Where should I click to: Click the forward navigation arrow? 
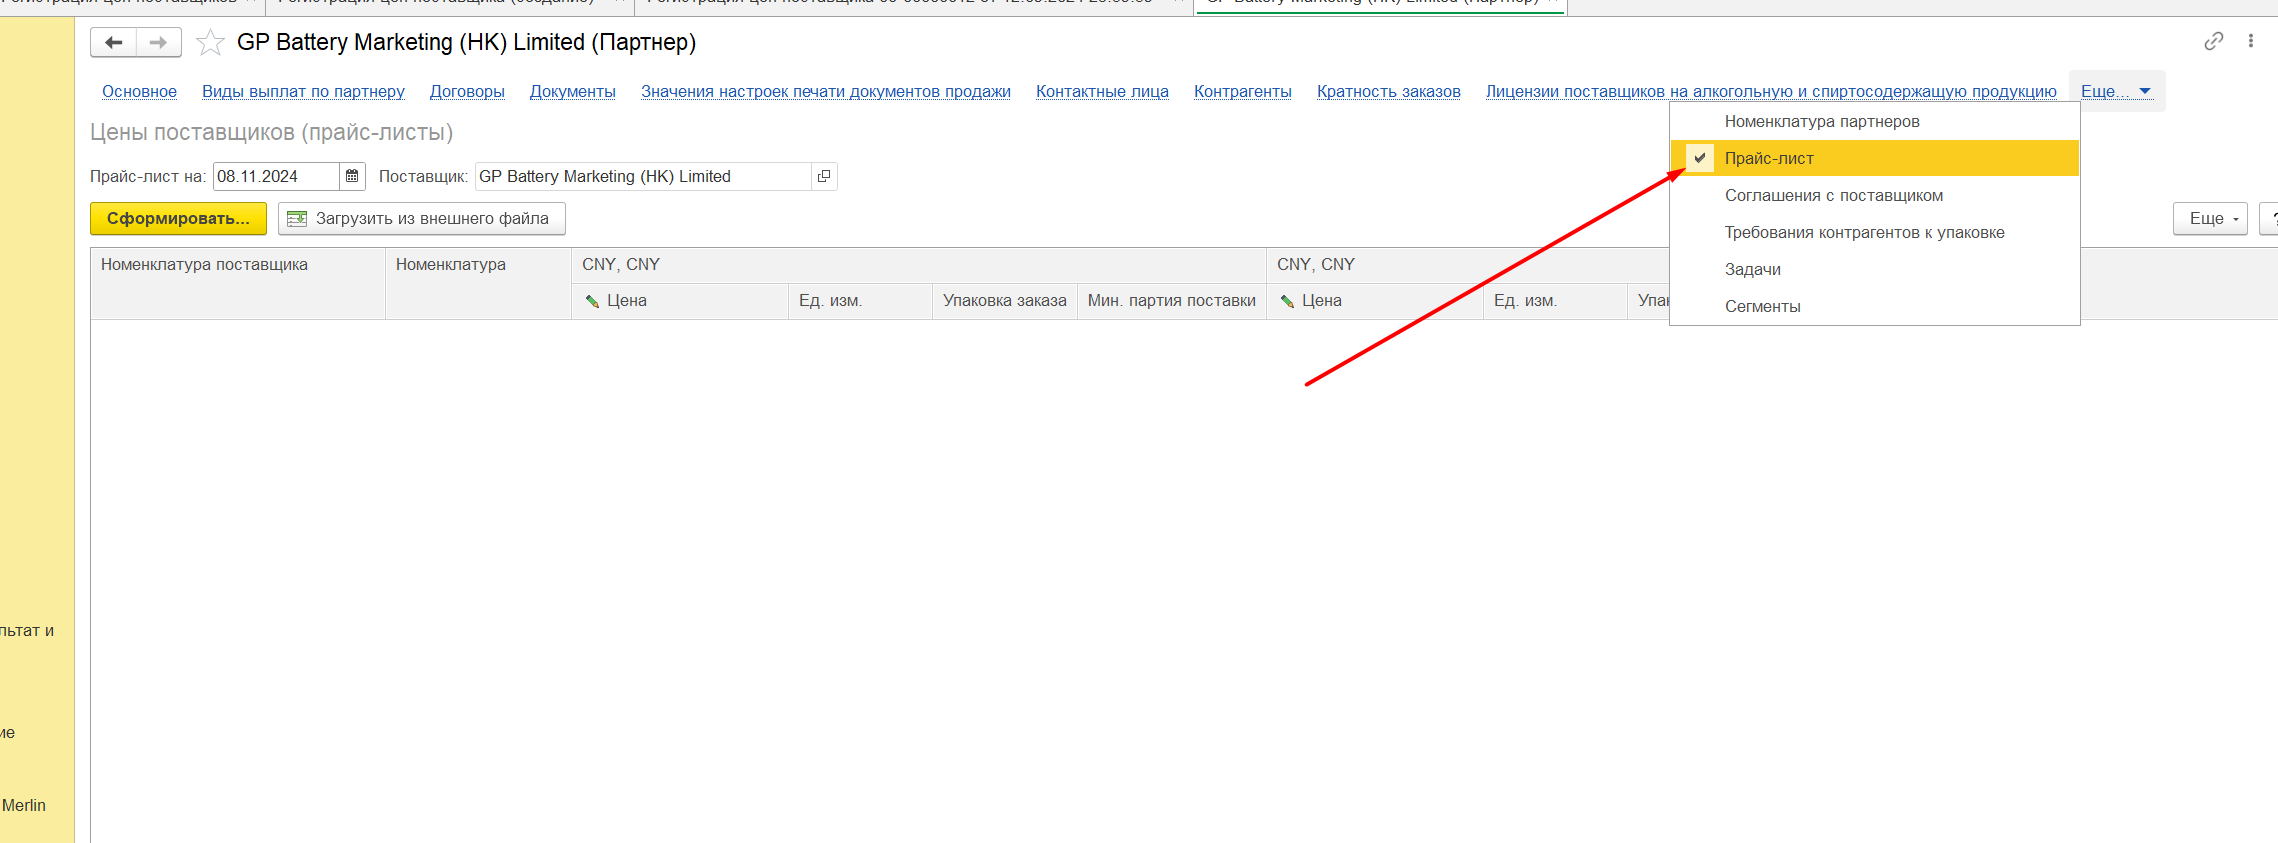click(x=158, y=42)
